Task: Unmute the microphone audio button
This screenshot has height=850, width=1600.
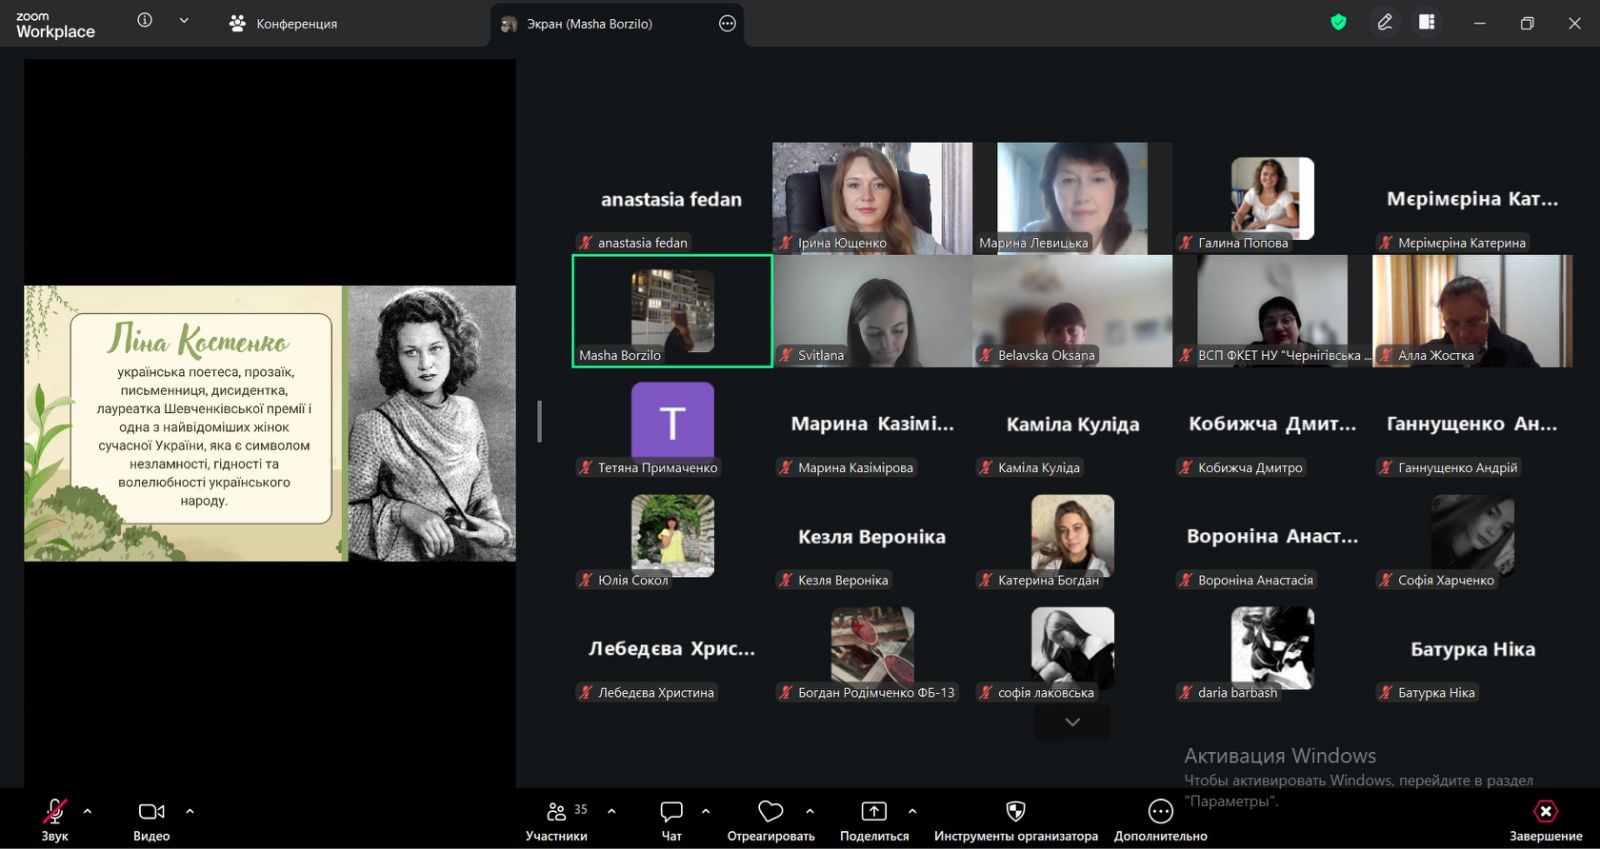Action: [x=55, y=811]
